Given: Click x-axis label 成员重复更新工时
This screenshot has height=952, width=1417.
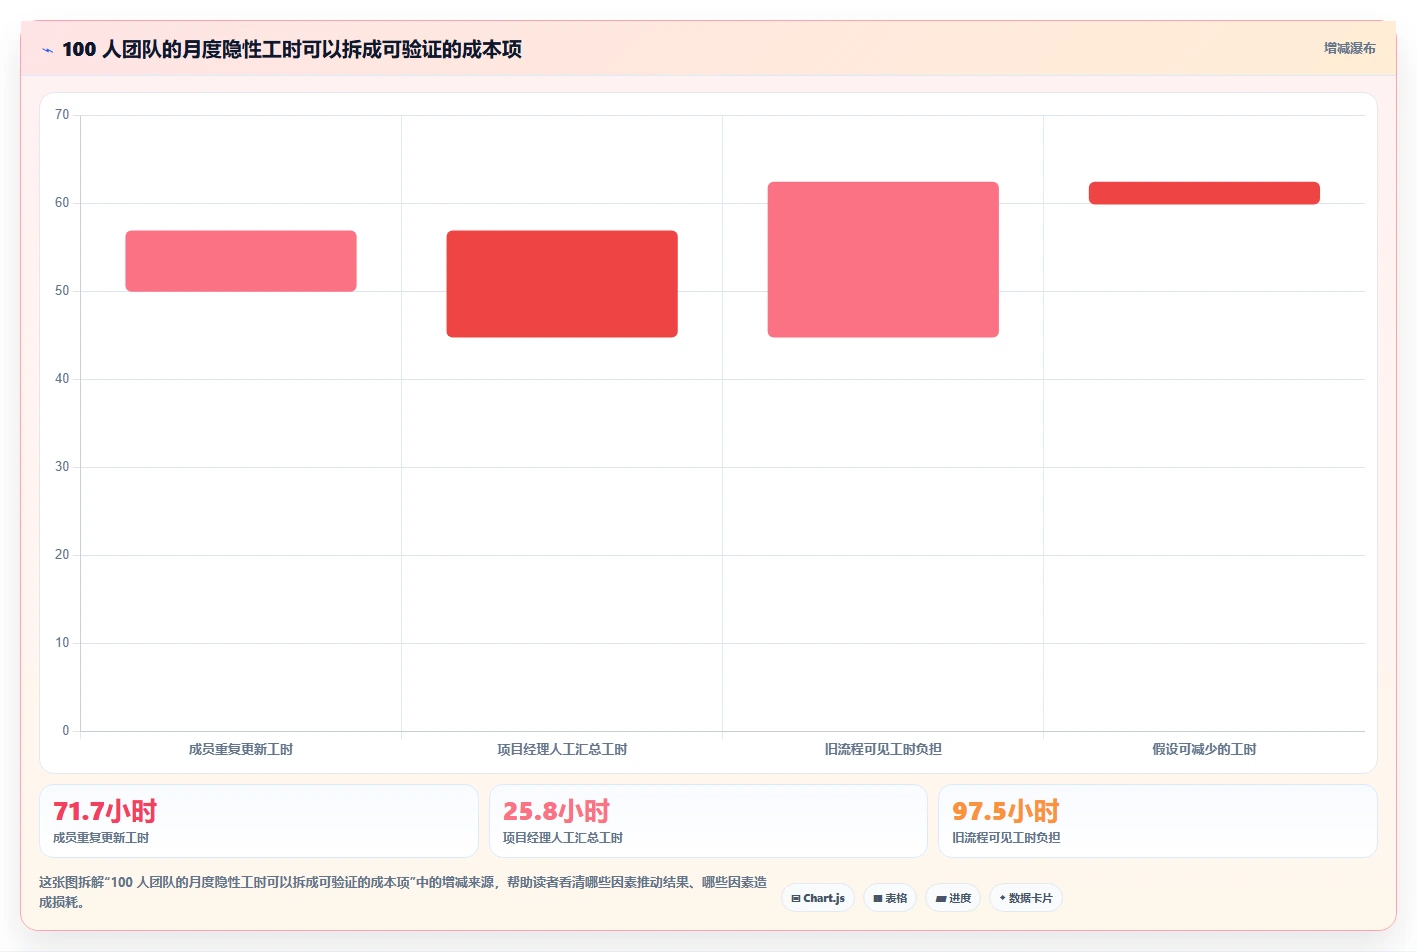Looking at the screenshot, I should pos(241,749).
